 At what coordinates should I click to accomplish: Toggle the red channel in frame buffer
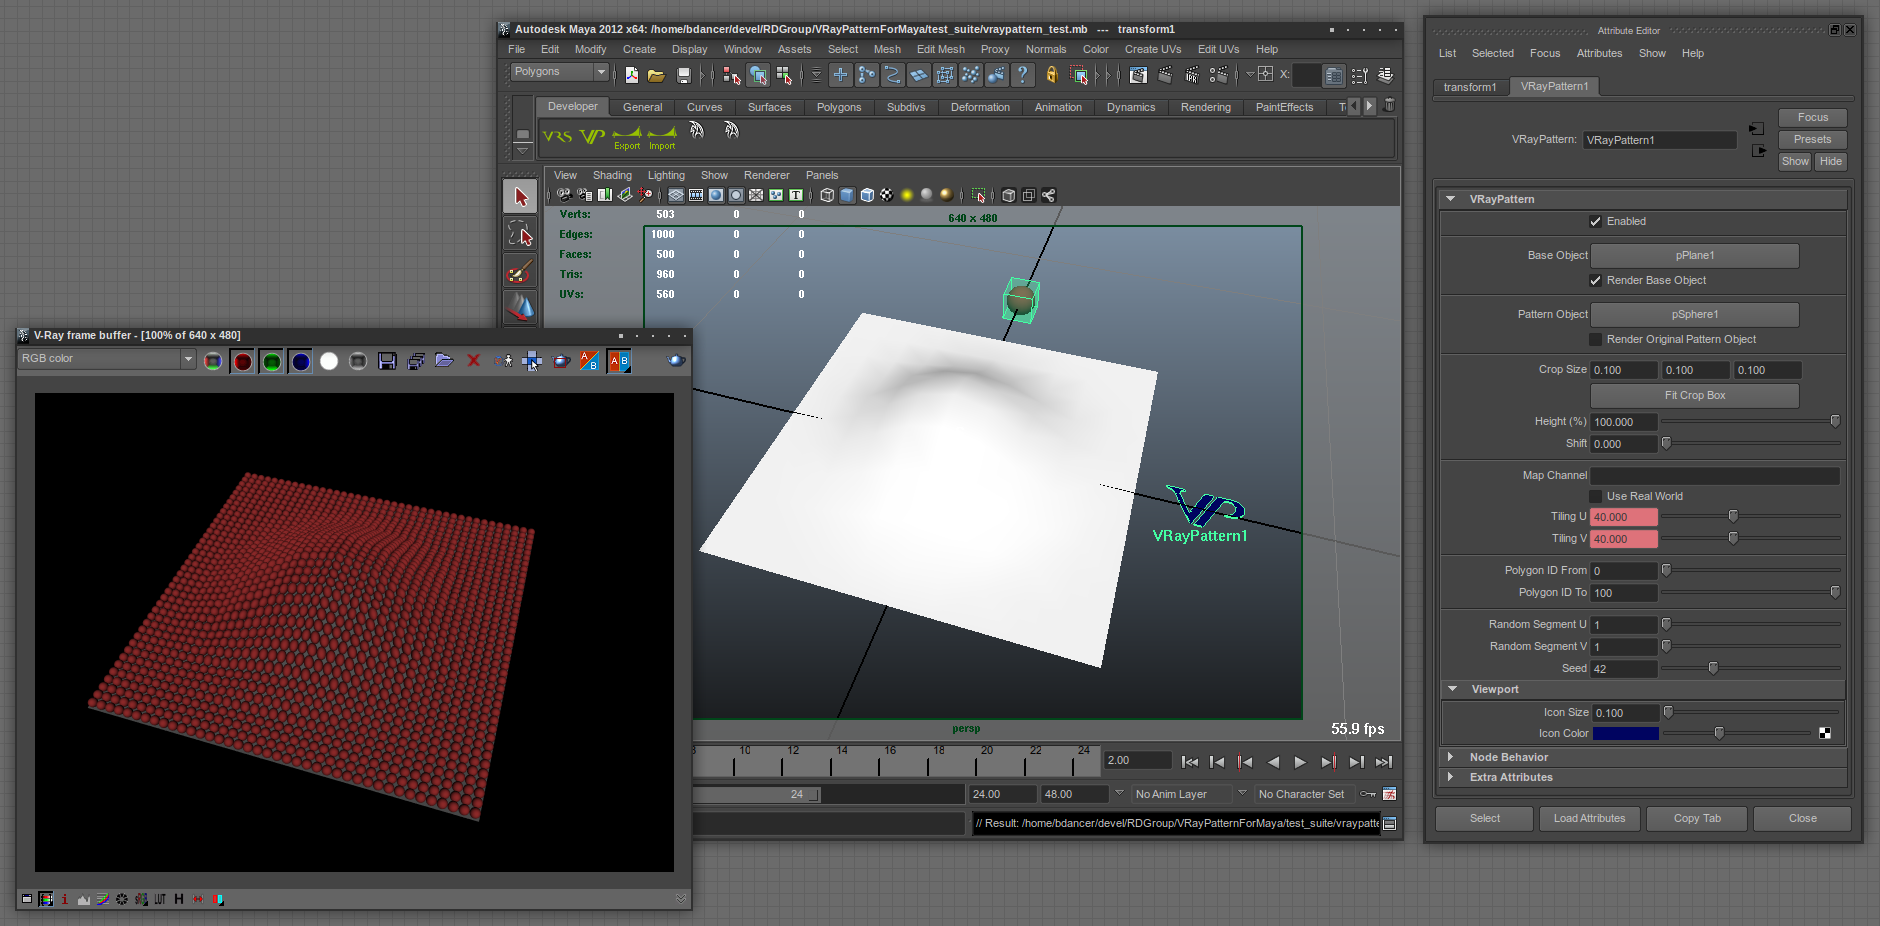pyautogui.click(x=242, y=361)
